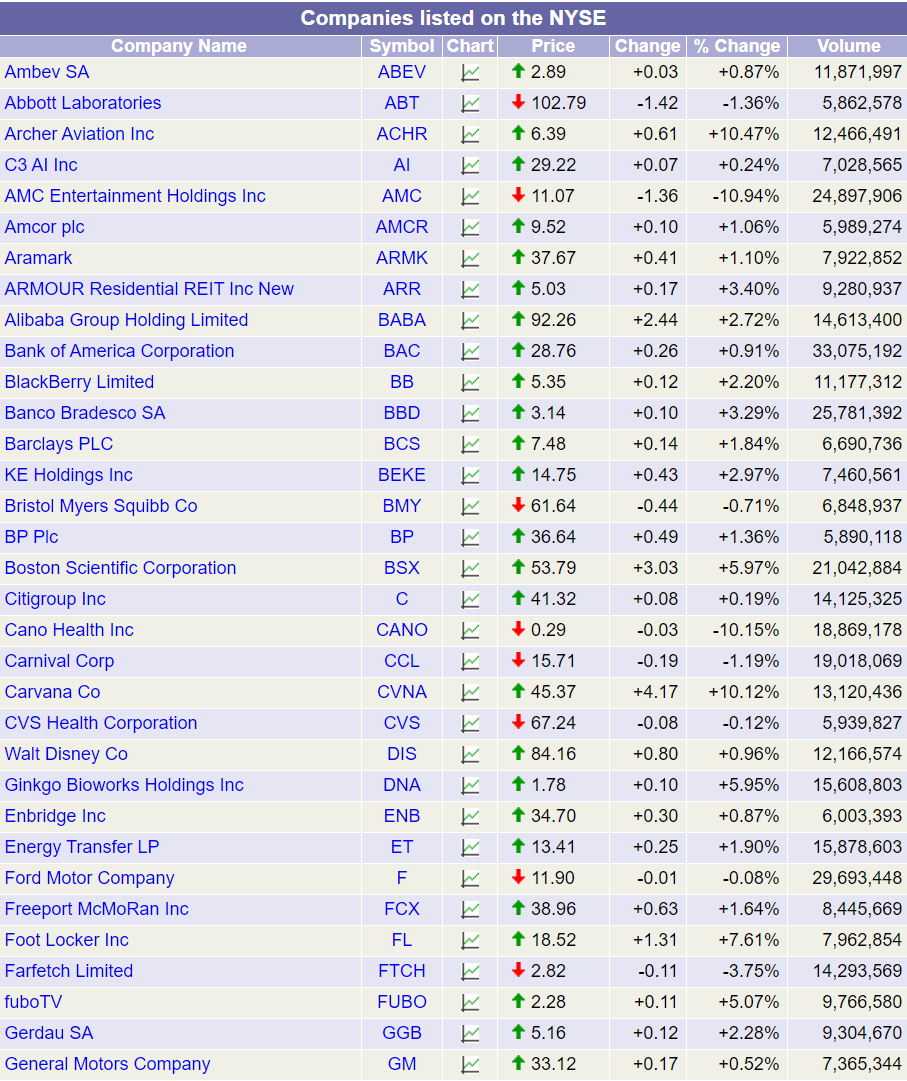Open the General Motors Company link
The width and height of the screenshot is (907, 1081).
108,1064
